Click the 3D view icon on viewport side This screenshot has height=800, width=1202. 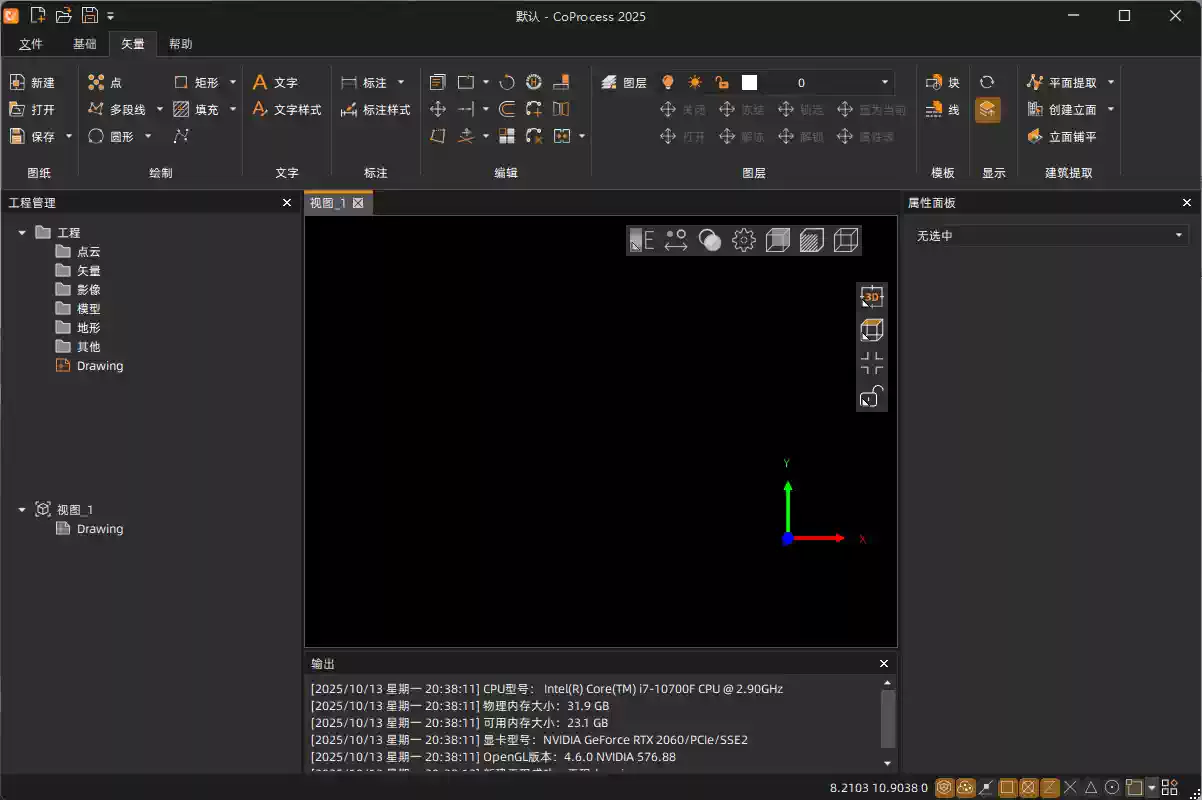pyautogui.click(x=872, y=297)
